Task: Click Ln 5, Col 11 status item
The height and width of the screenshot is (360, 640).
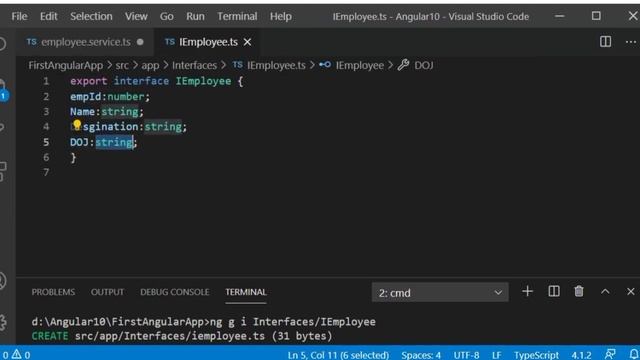Action: 338,355
